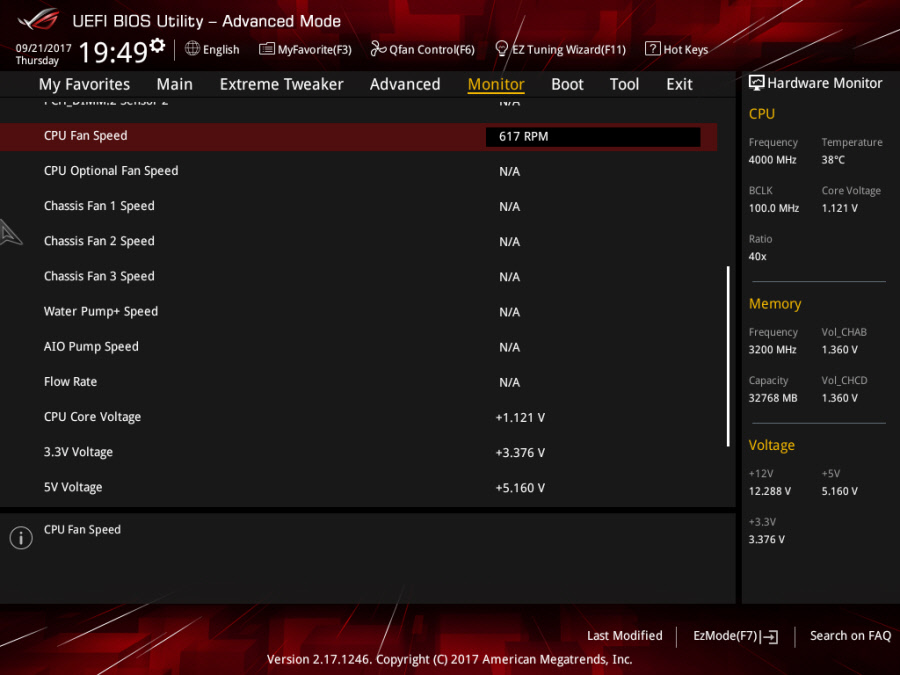Viewport: 900px width, 675px height.
Task: Click the 3200 MHz memory frequency
Action: pos(772,350)
